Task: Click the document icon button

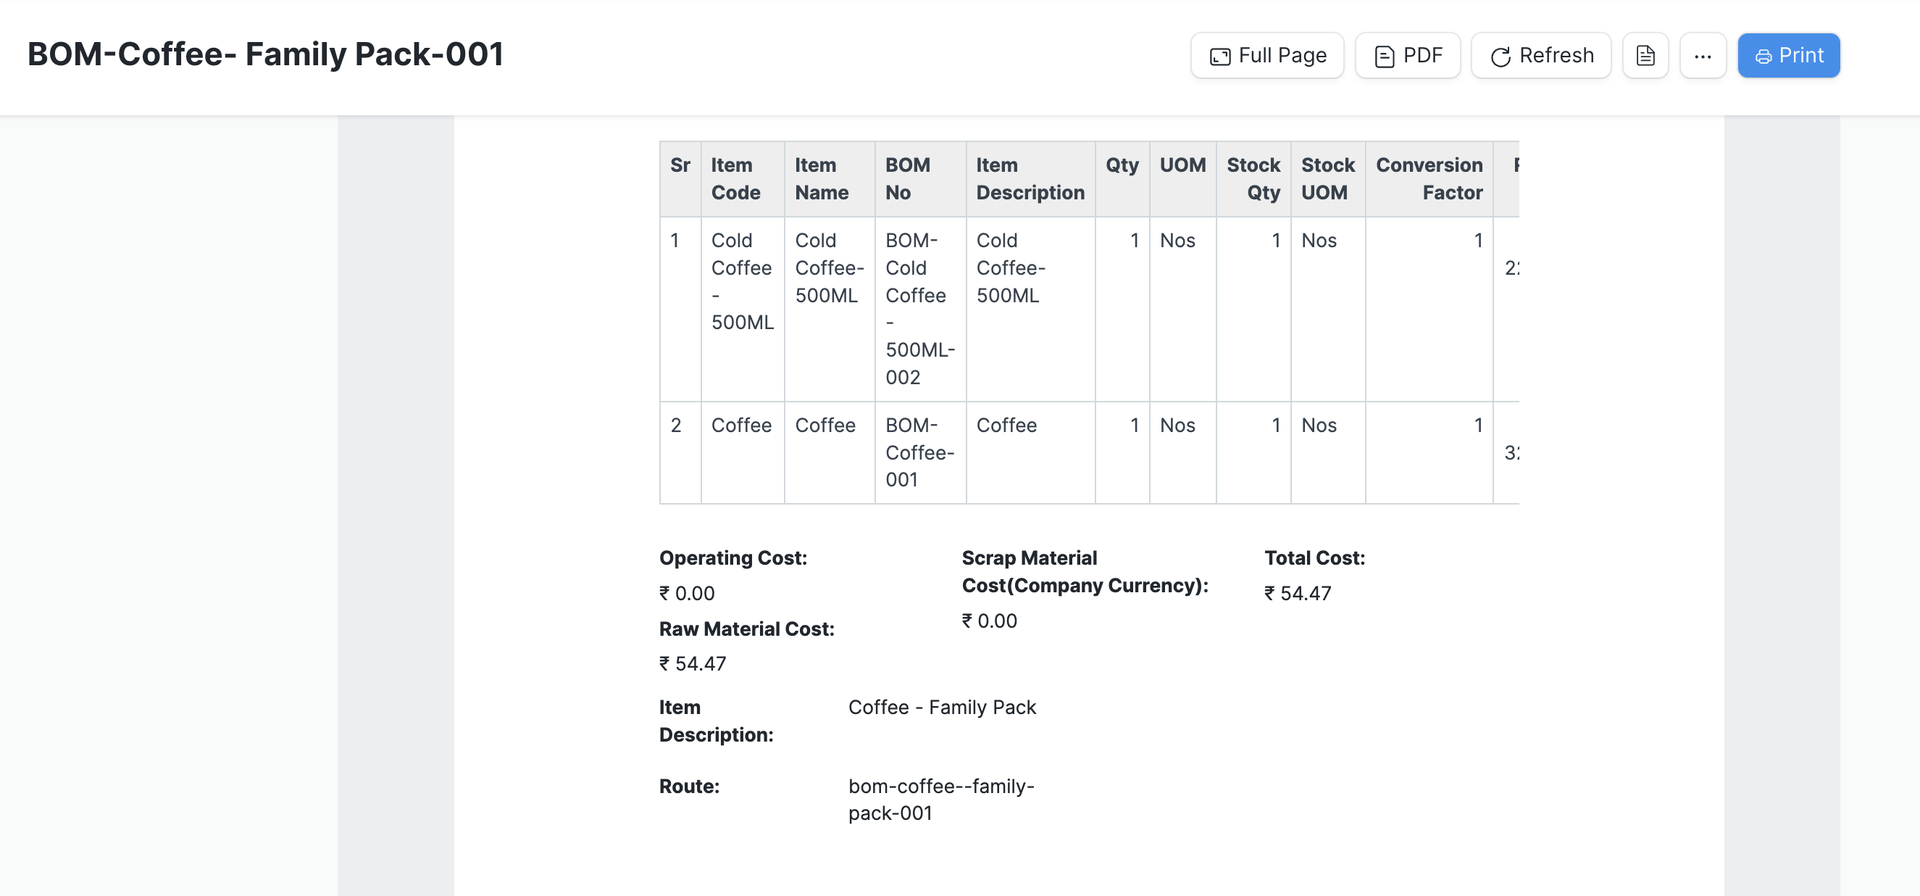Action: (1645, 56)
